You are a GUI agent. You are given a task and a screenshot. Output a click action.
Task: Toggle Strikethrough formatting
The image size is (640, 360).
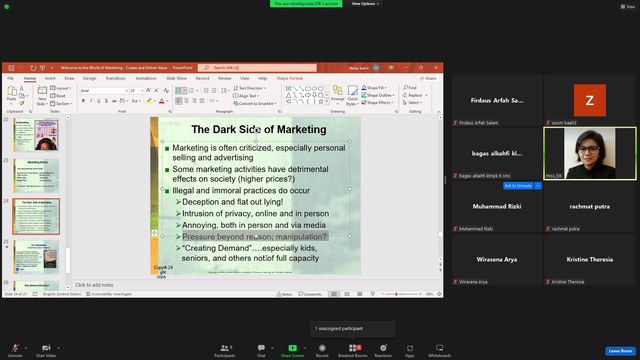(114, 101)
